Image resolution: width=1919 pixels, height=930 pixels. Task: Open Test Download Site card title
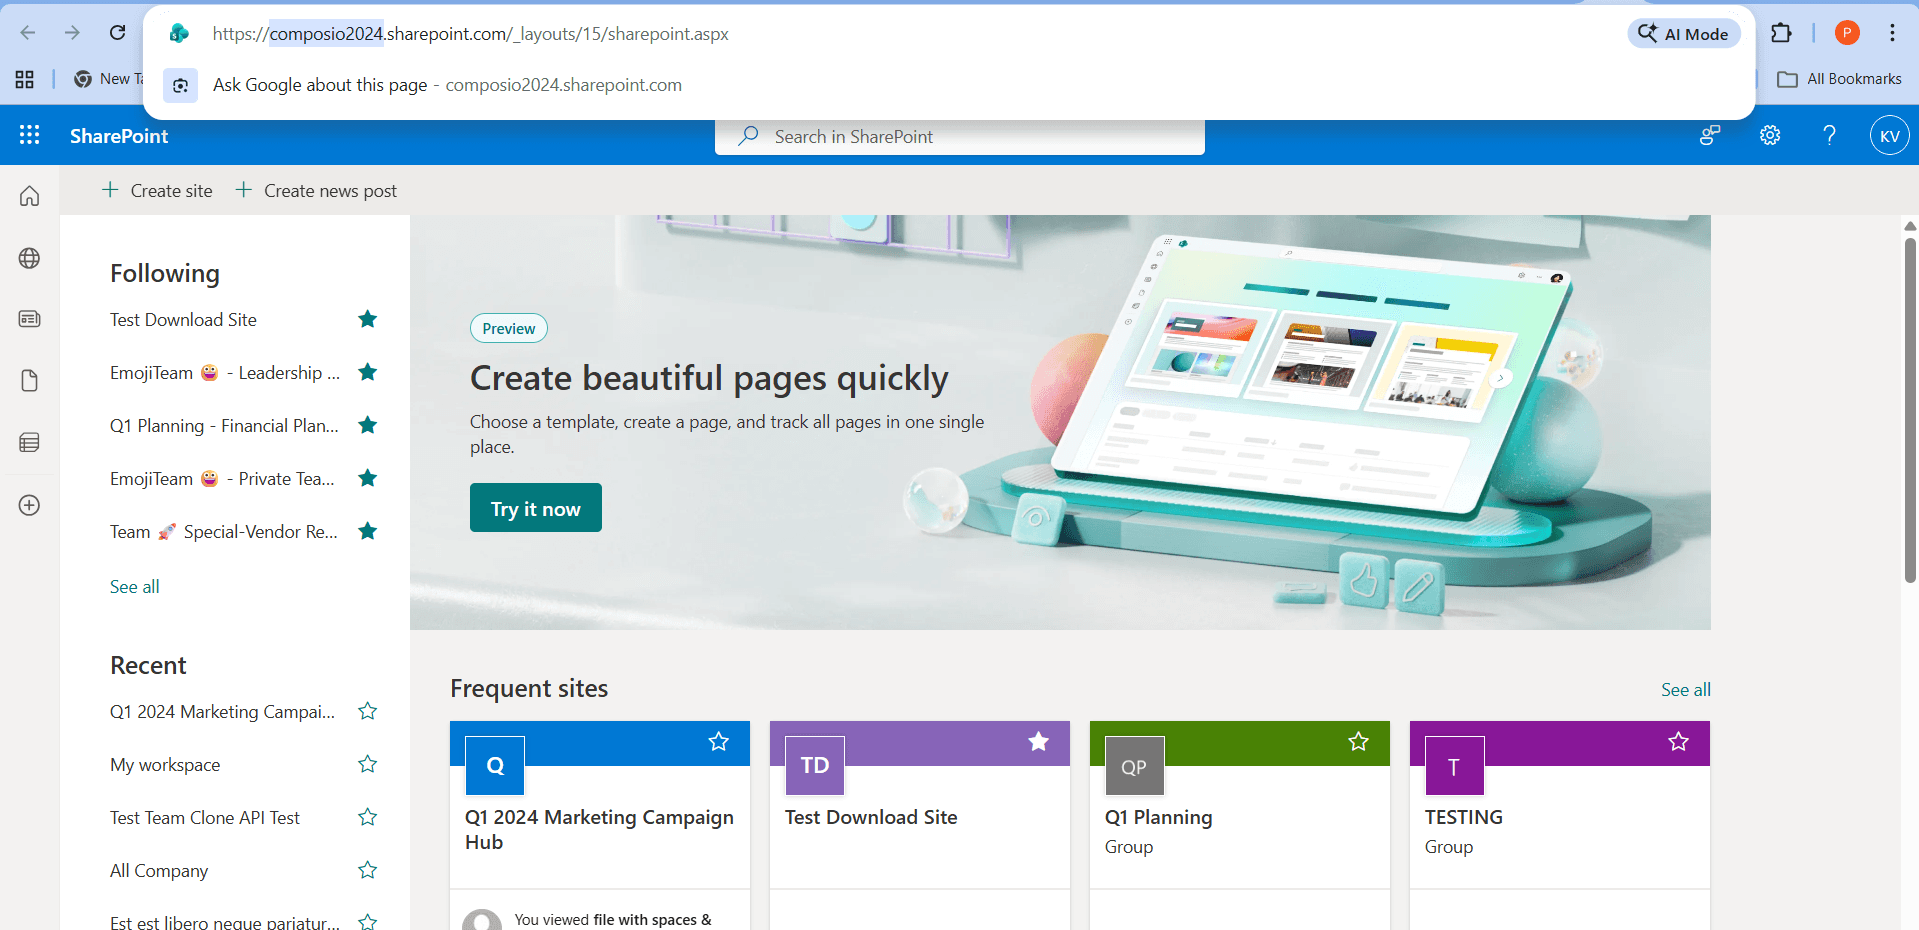pos(871,817)
